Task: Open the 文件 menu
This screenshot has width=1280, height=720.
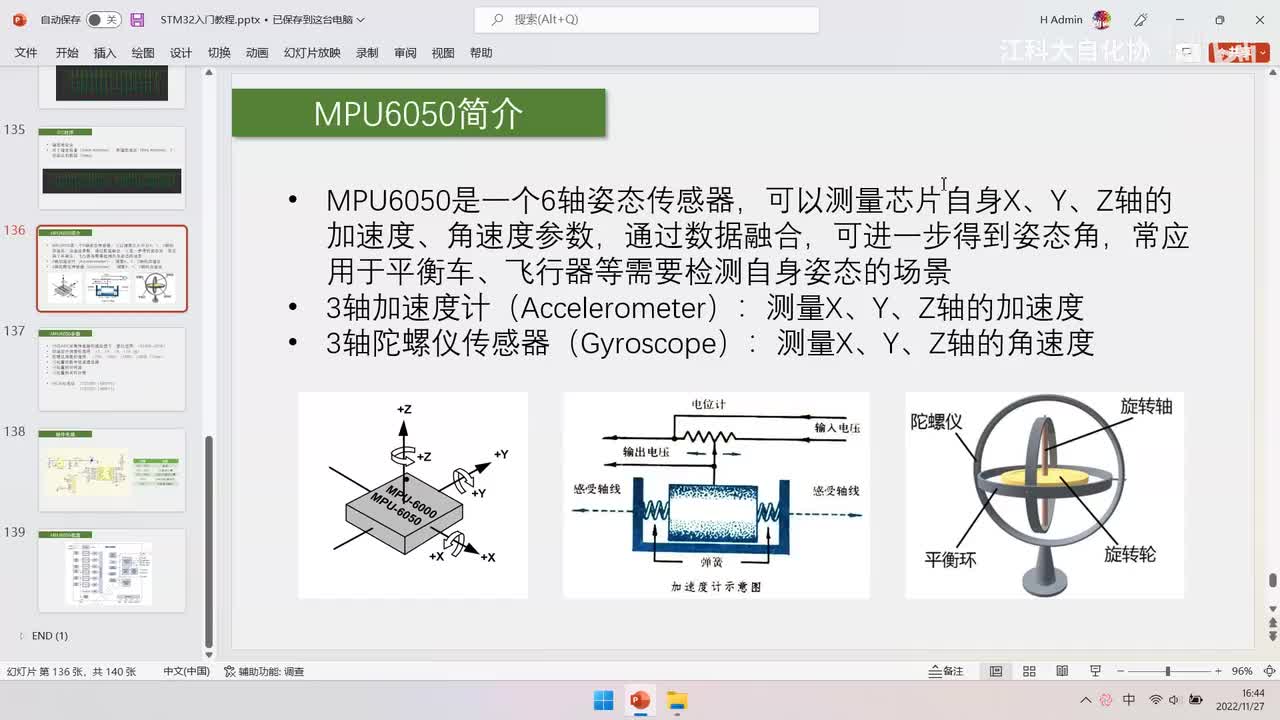Action: pos(26,53)
